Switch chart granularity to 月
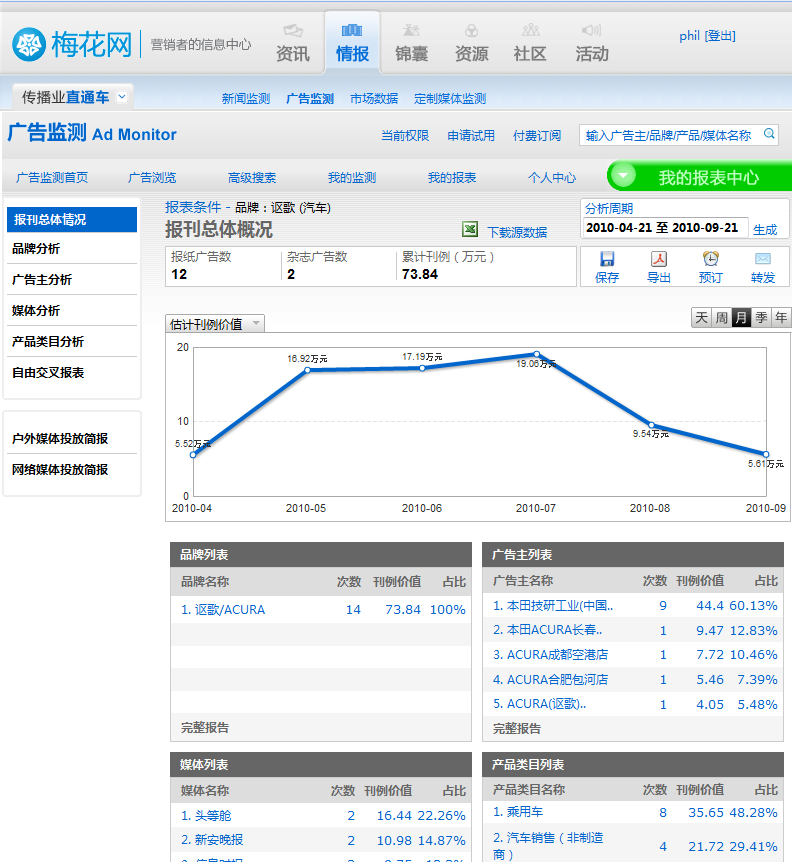The image size is (792, 862). [x=741, y=317]
